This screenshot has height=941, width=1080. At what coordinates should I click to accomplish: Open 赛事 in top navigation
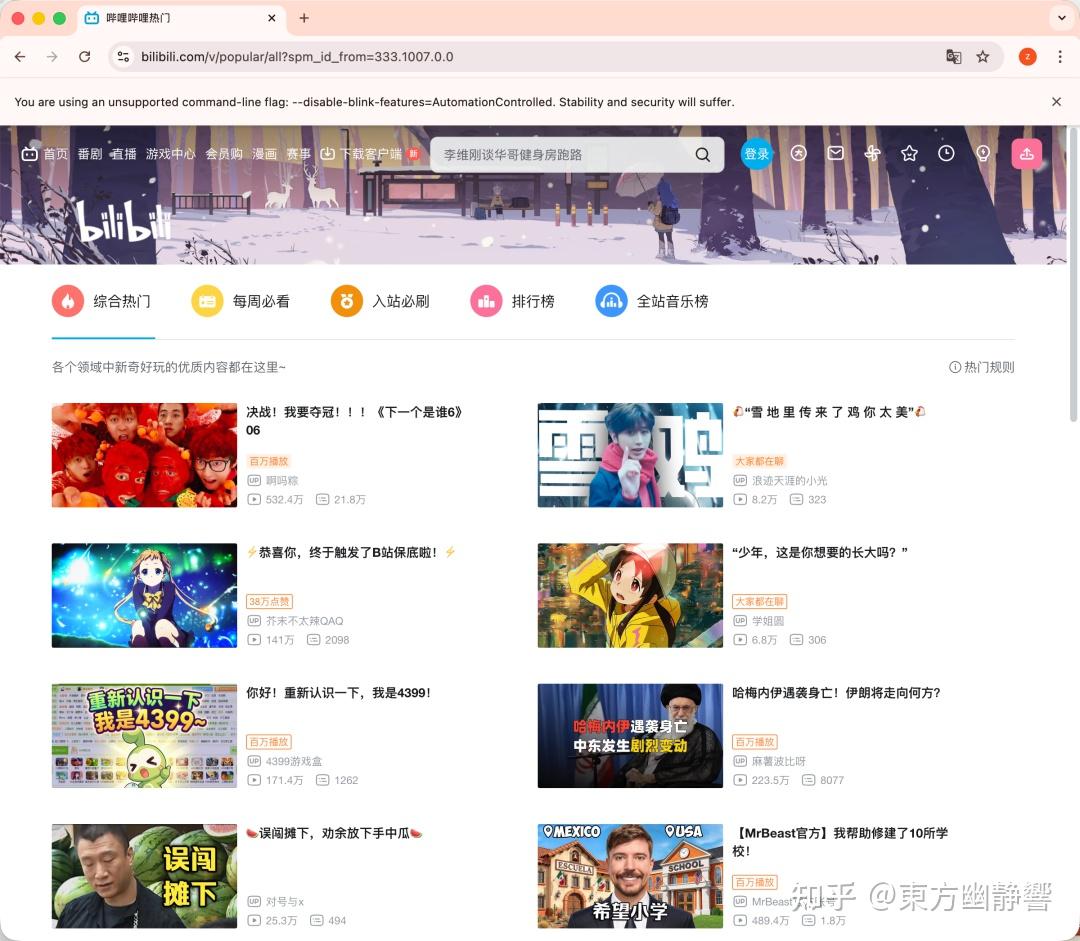point(299,154)
